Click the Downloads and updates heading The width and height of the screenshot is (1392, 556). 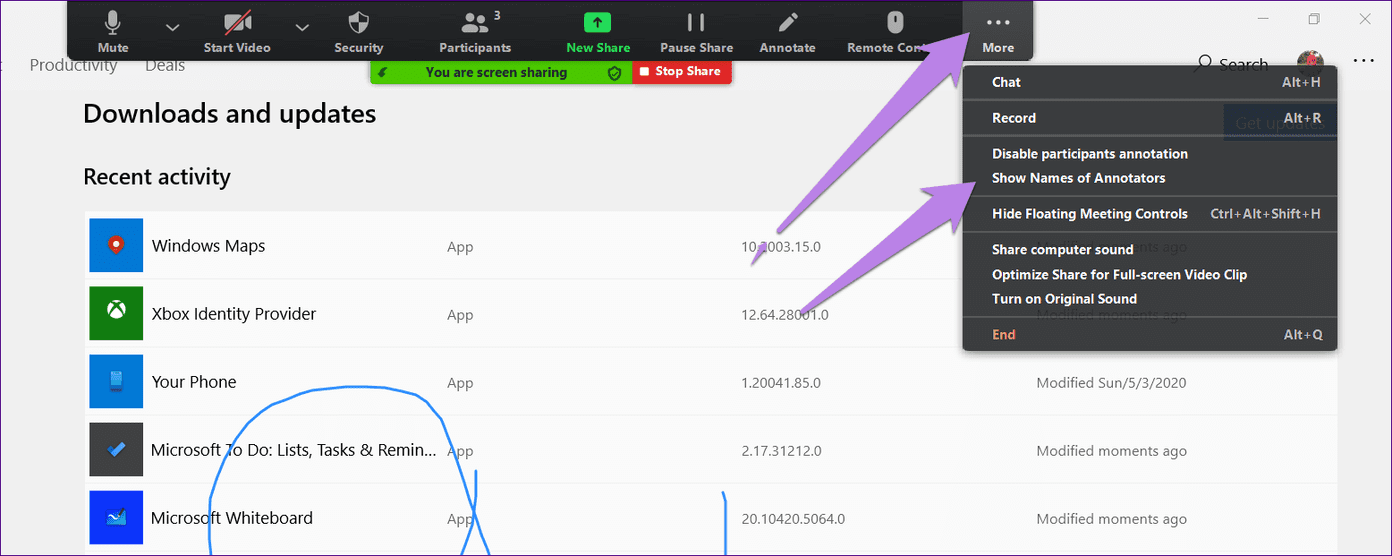click(x=229, y=114)
